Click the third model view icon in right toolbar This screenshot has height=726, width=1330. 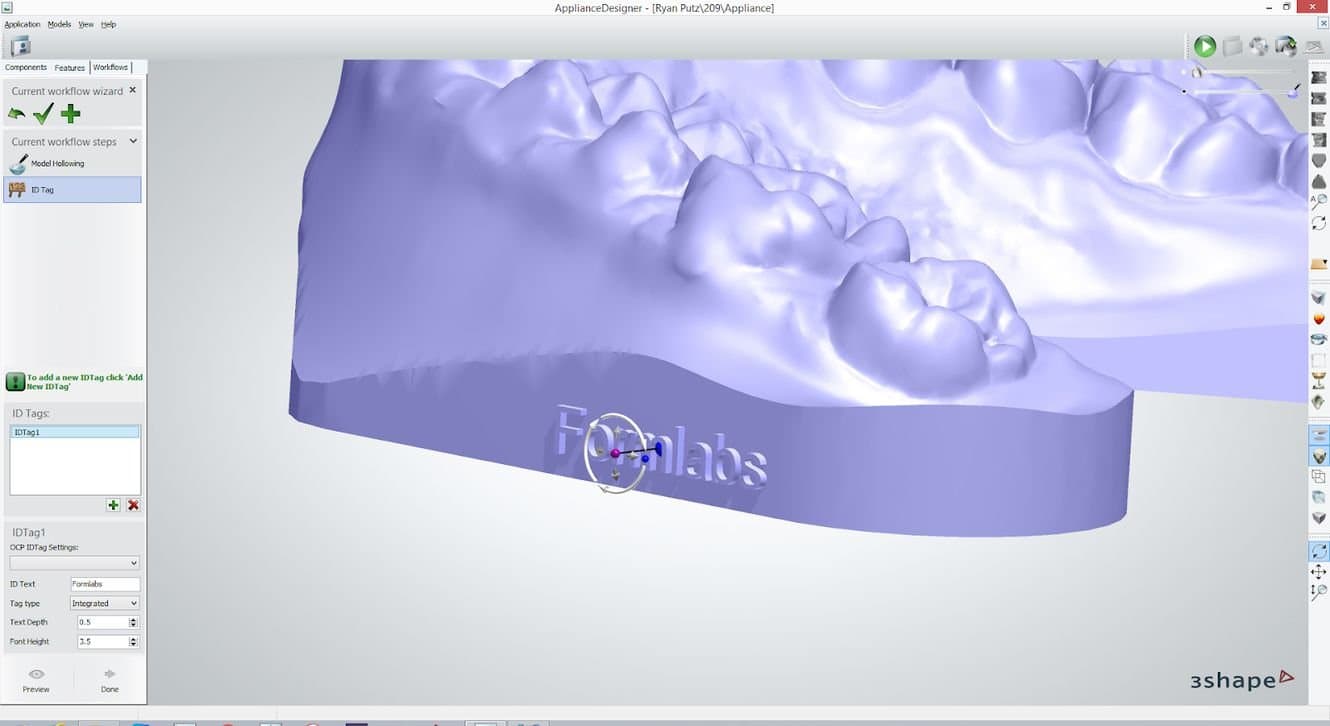point(1319,119)
